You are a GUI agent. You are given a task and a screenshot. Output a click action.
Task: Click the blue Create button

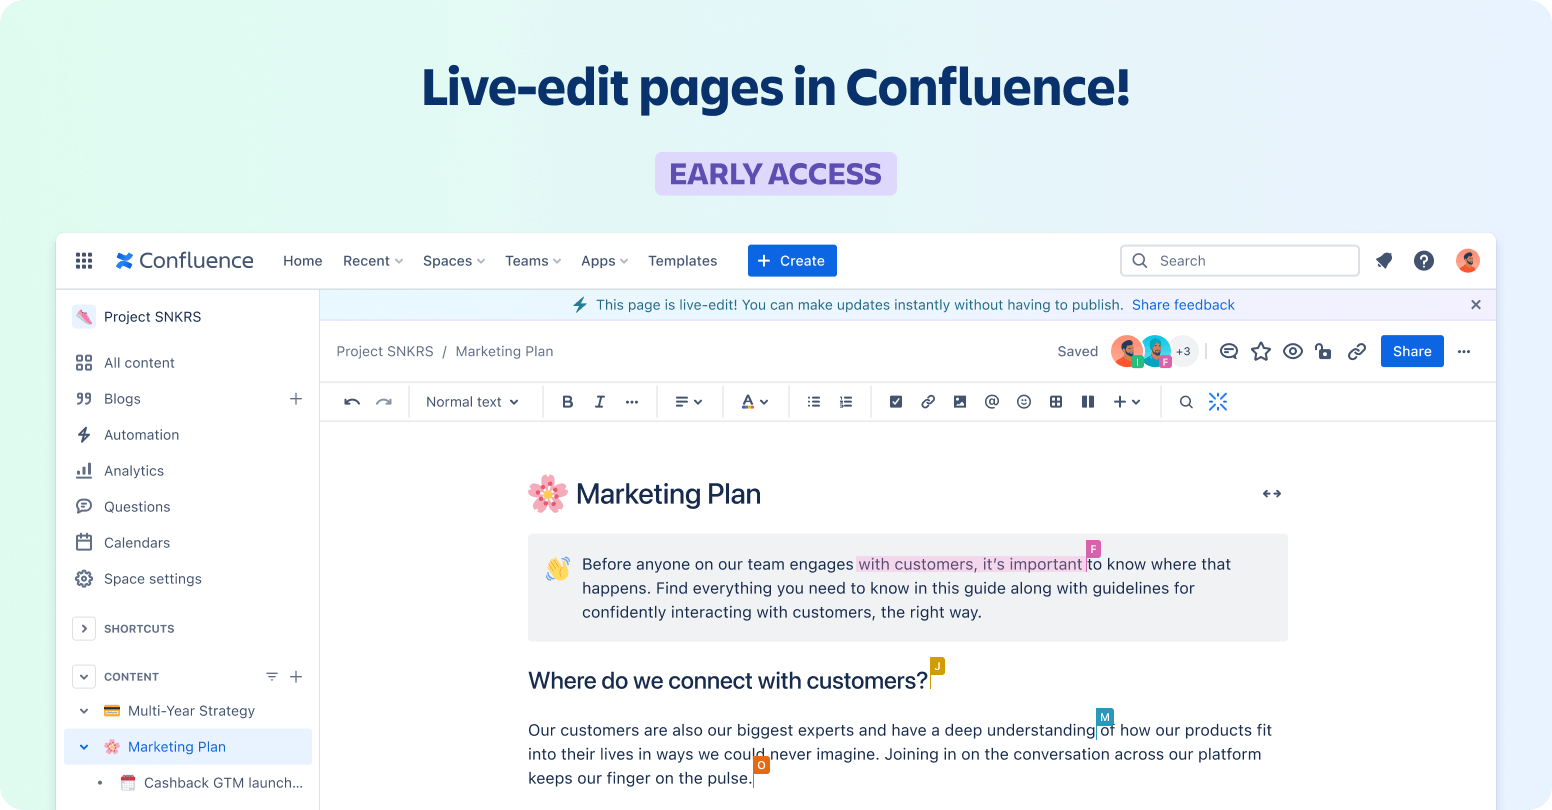[x=792, y=261]
